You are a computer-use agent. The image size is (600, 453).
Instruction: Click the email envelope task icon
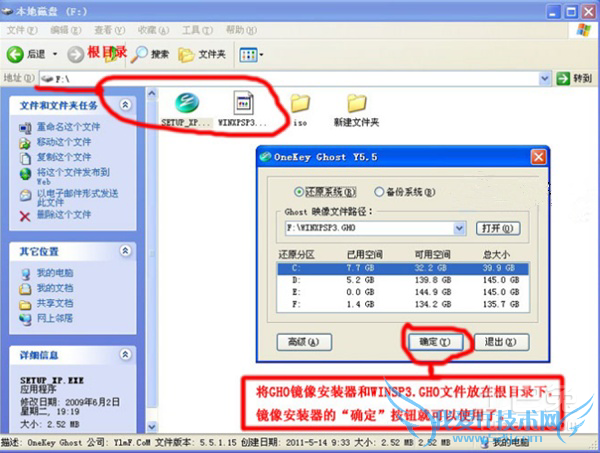(25, 196)
